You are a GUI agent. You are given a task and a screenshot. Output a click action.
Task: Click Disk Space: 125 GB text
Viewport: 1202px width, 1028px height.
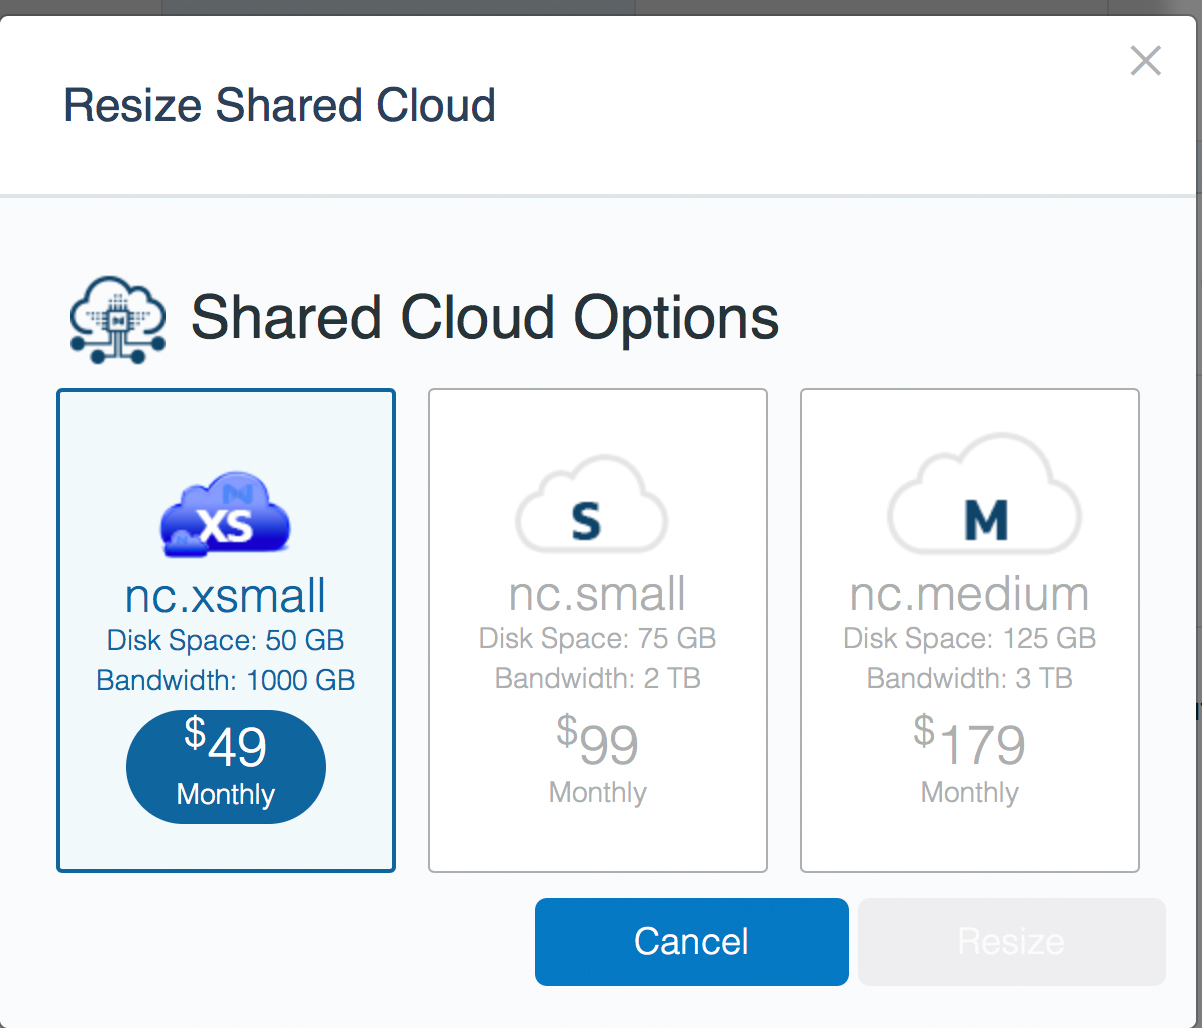coord(970,638)
